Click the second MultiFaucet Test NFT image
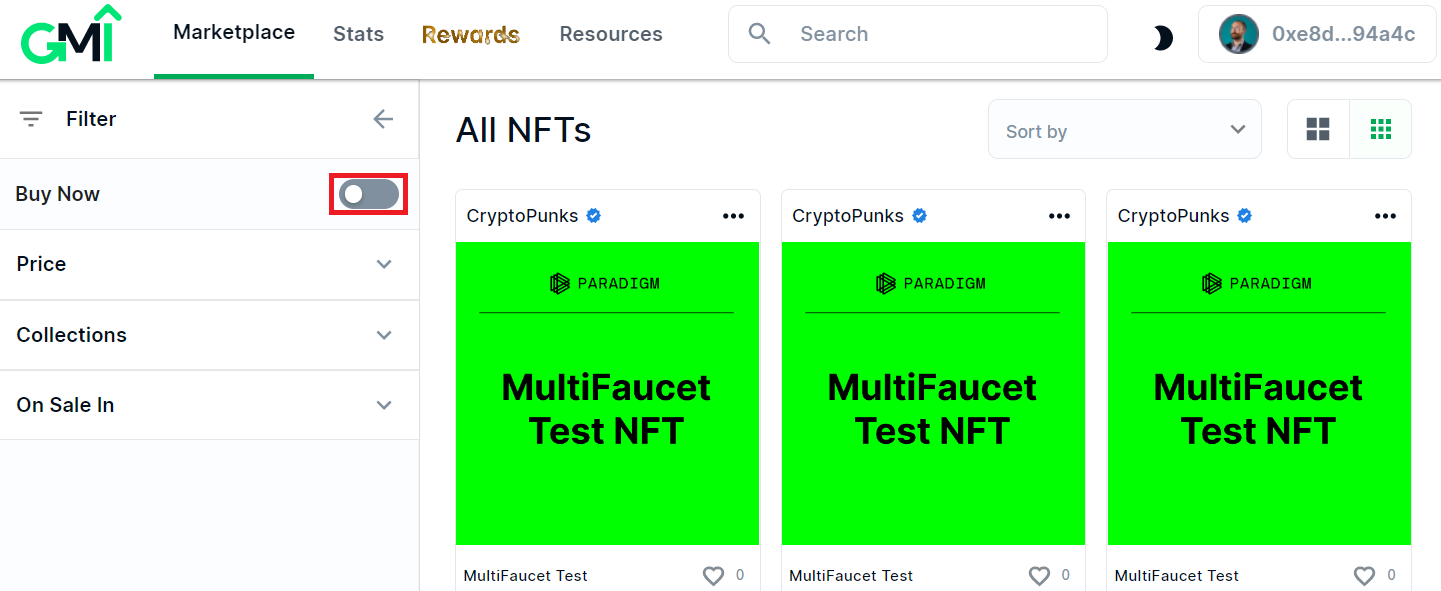The image size is (1441, 591). 933,394
